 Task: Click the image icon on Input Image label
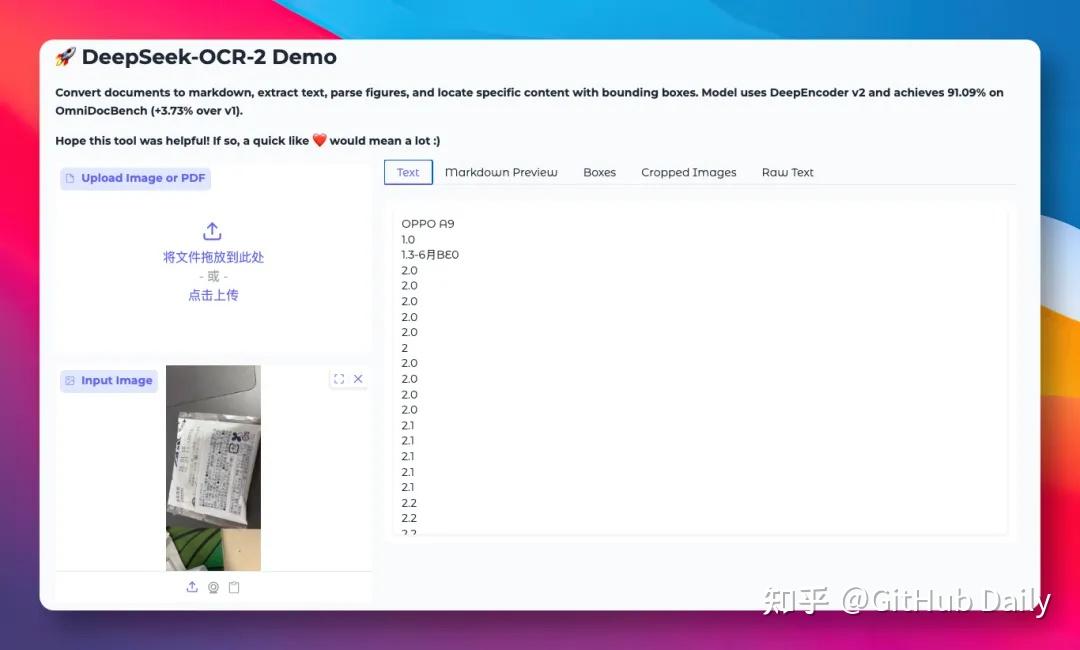click(70, 380)
